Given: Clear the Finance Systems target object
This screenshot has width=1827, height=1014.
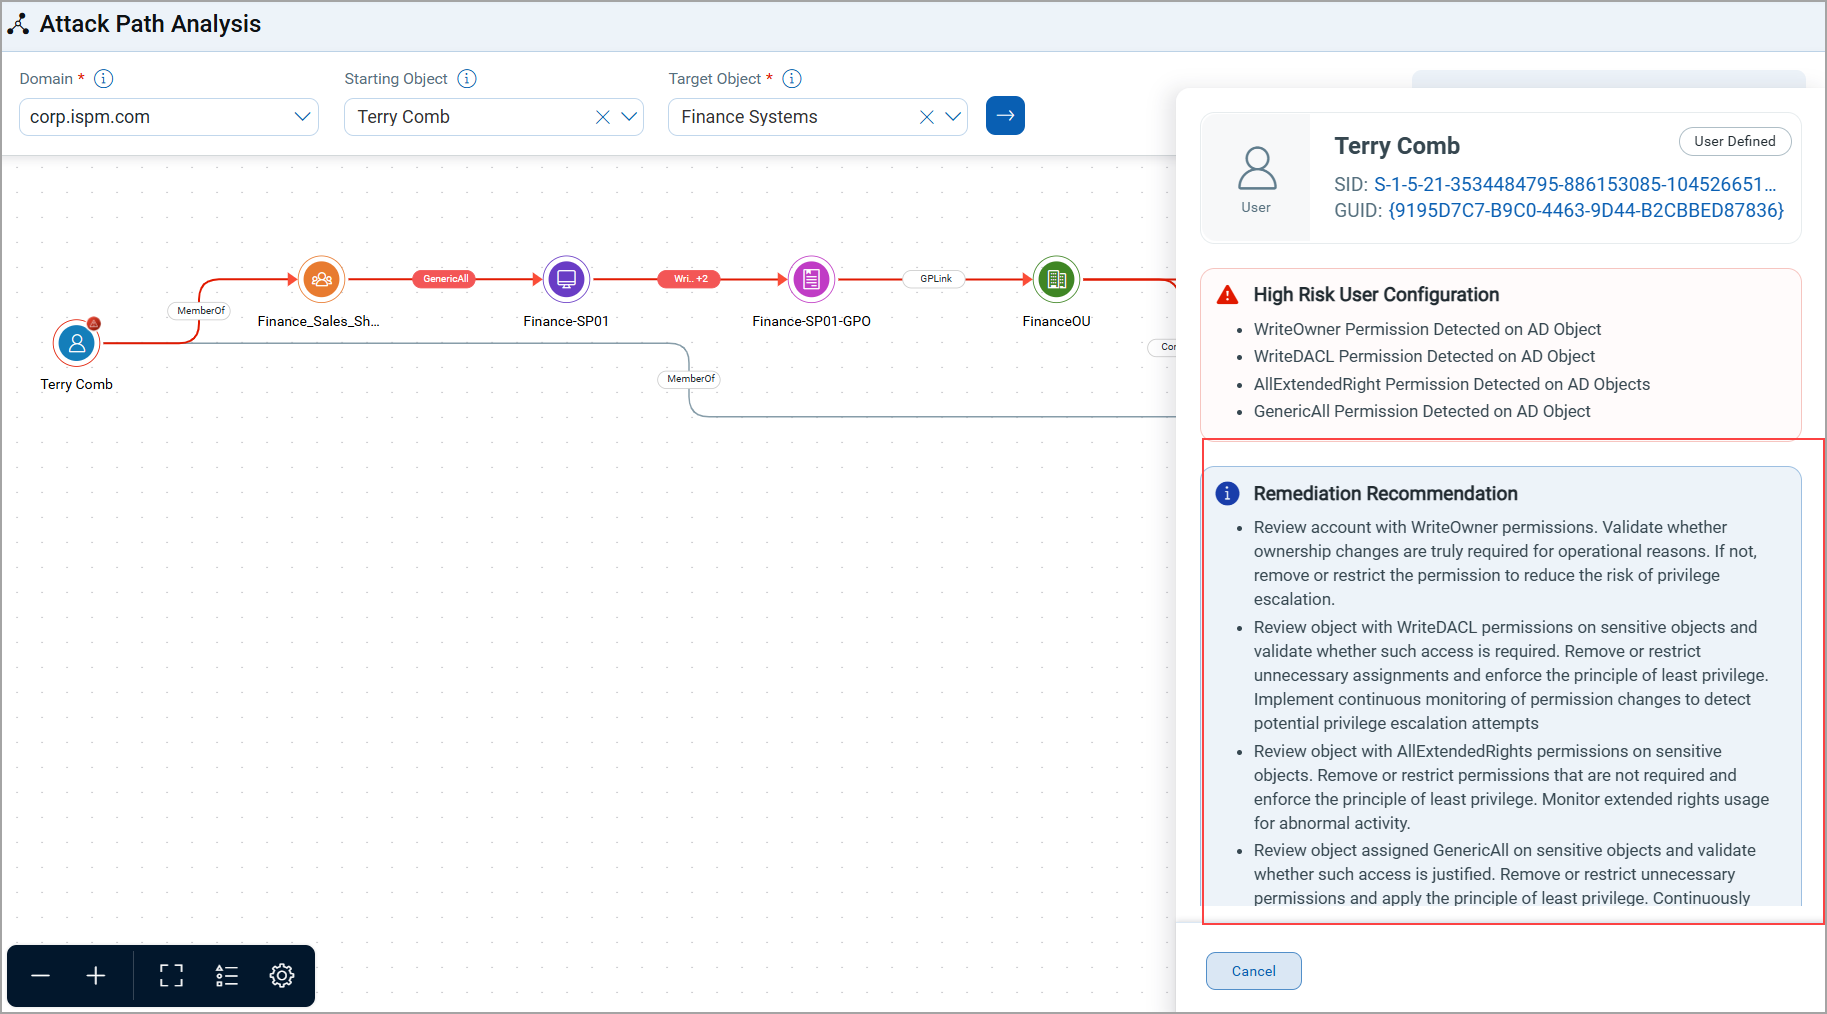Looking at the screenshot, I should coord(927,117).
